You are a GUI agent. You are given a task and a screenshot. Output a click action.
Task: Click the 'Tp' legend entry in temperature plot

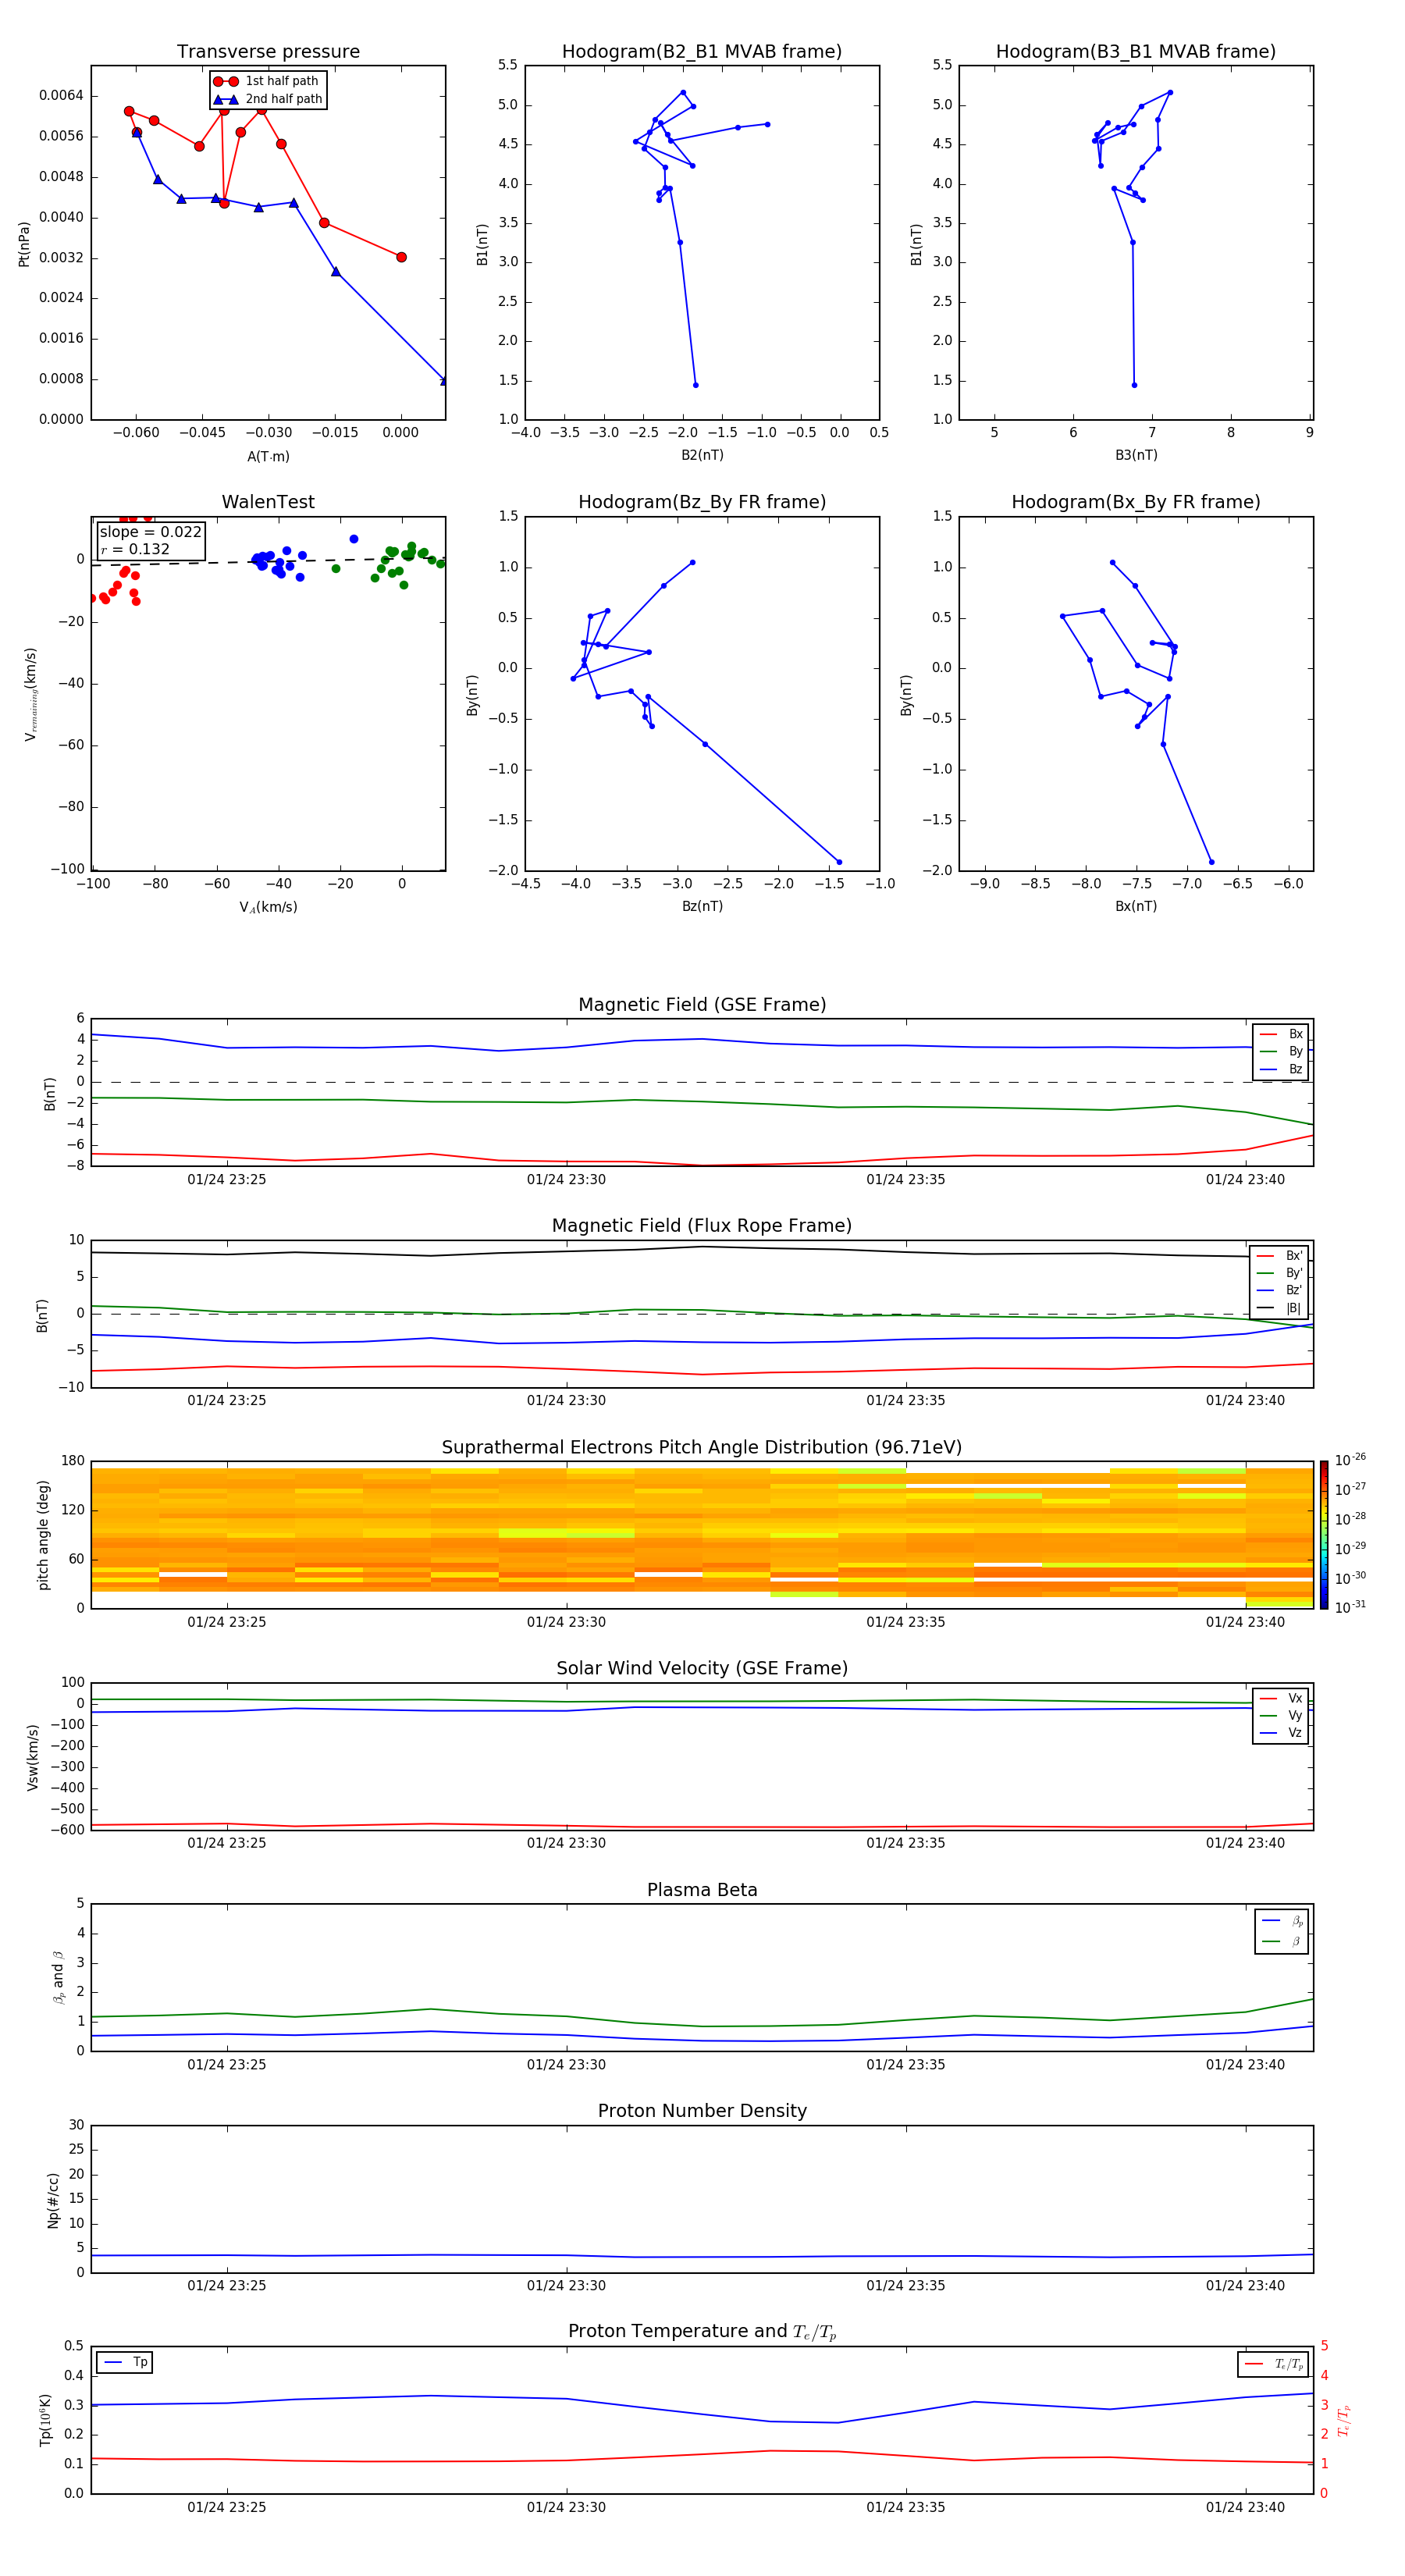click(125, 2362)
